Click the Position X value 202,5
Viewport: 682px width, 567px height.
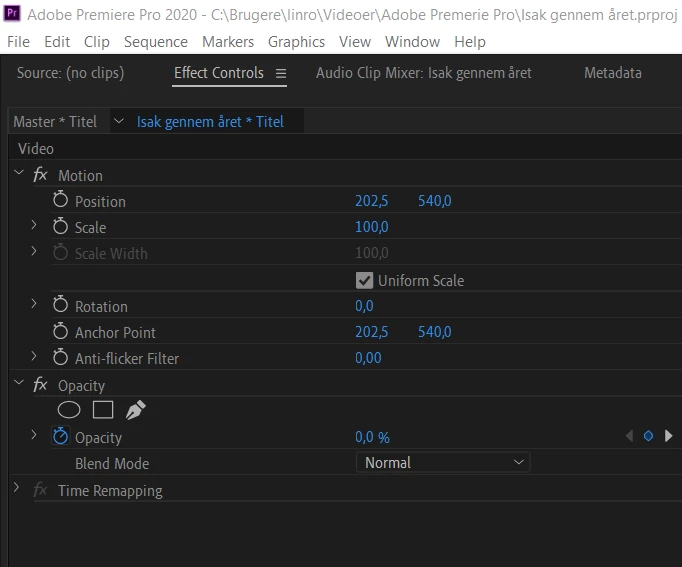point(371,201)
